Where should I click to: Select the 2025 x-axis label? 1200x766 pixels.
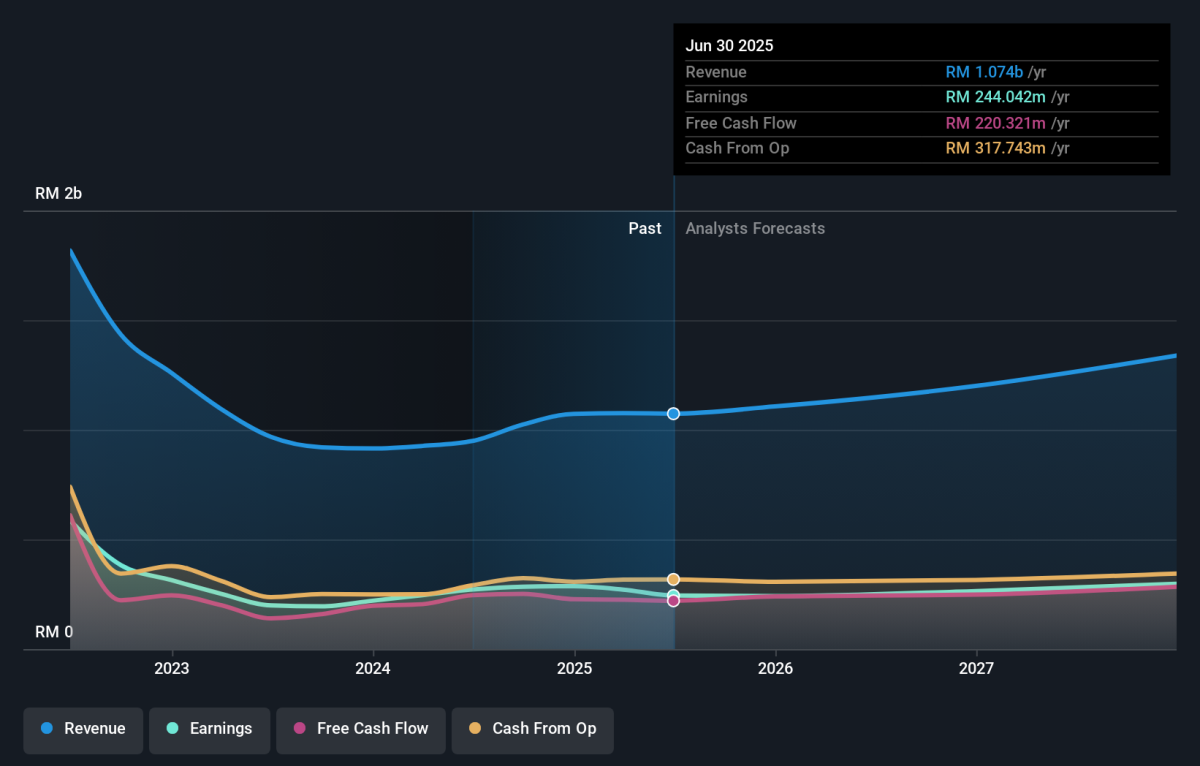574,668
